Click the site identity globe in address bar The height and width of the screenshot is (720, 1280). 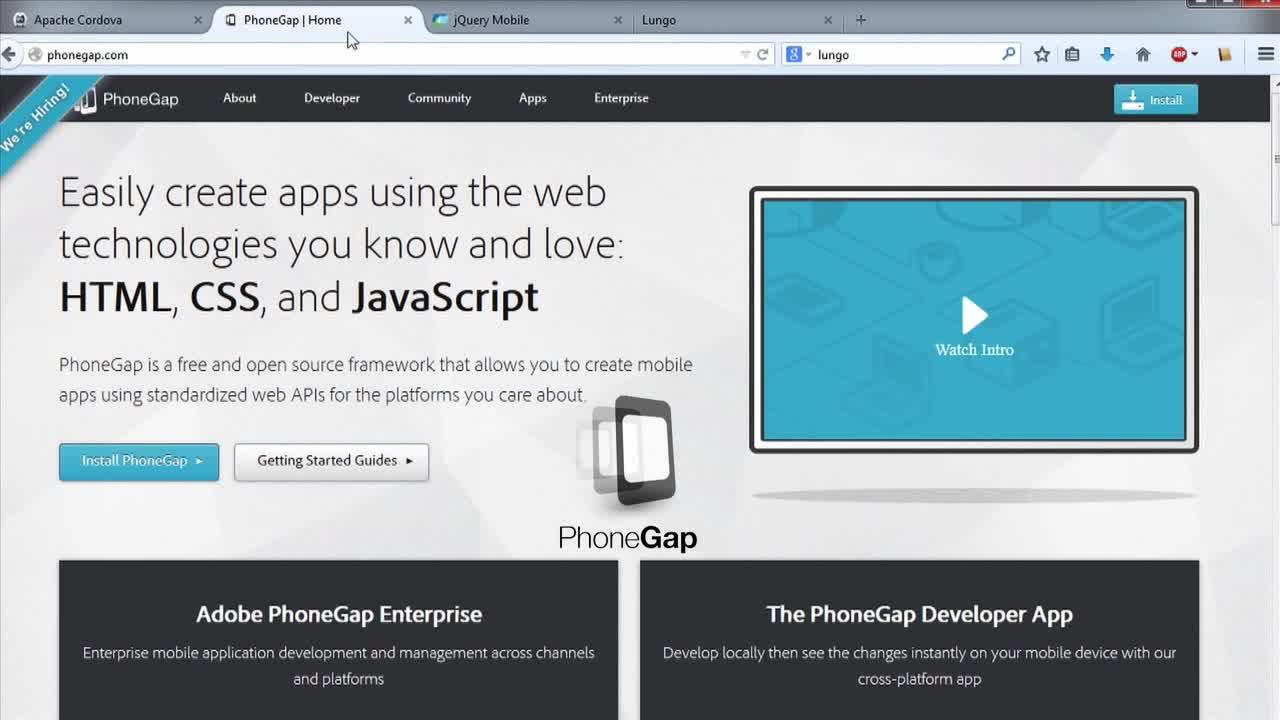pos(35,55)
